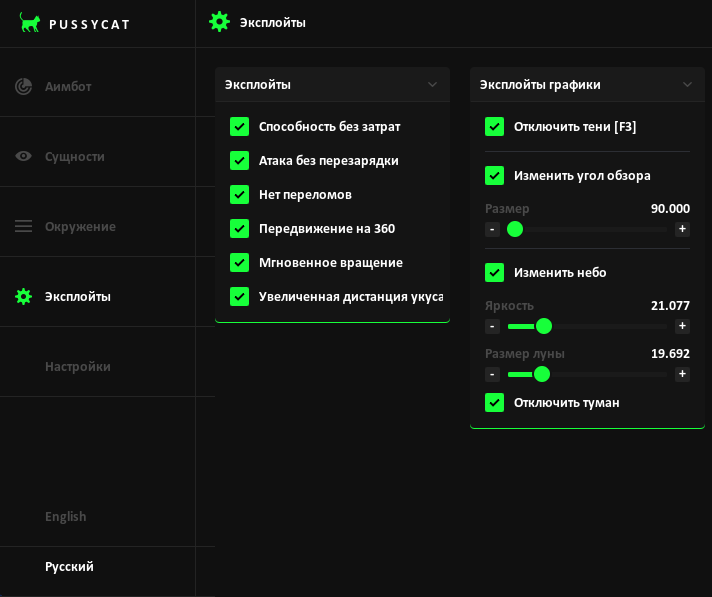Image resolution: width=712 pixels, height=597 pixels.
Task: Click the header gear icon beside Эксплойты
Action: [219, 22]
